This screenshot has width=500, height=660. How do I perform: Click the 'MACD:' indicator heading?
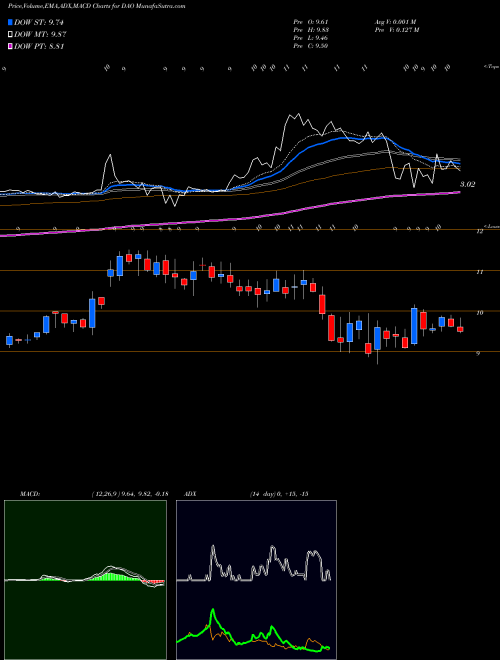click(x=30, y=494)
